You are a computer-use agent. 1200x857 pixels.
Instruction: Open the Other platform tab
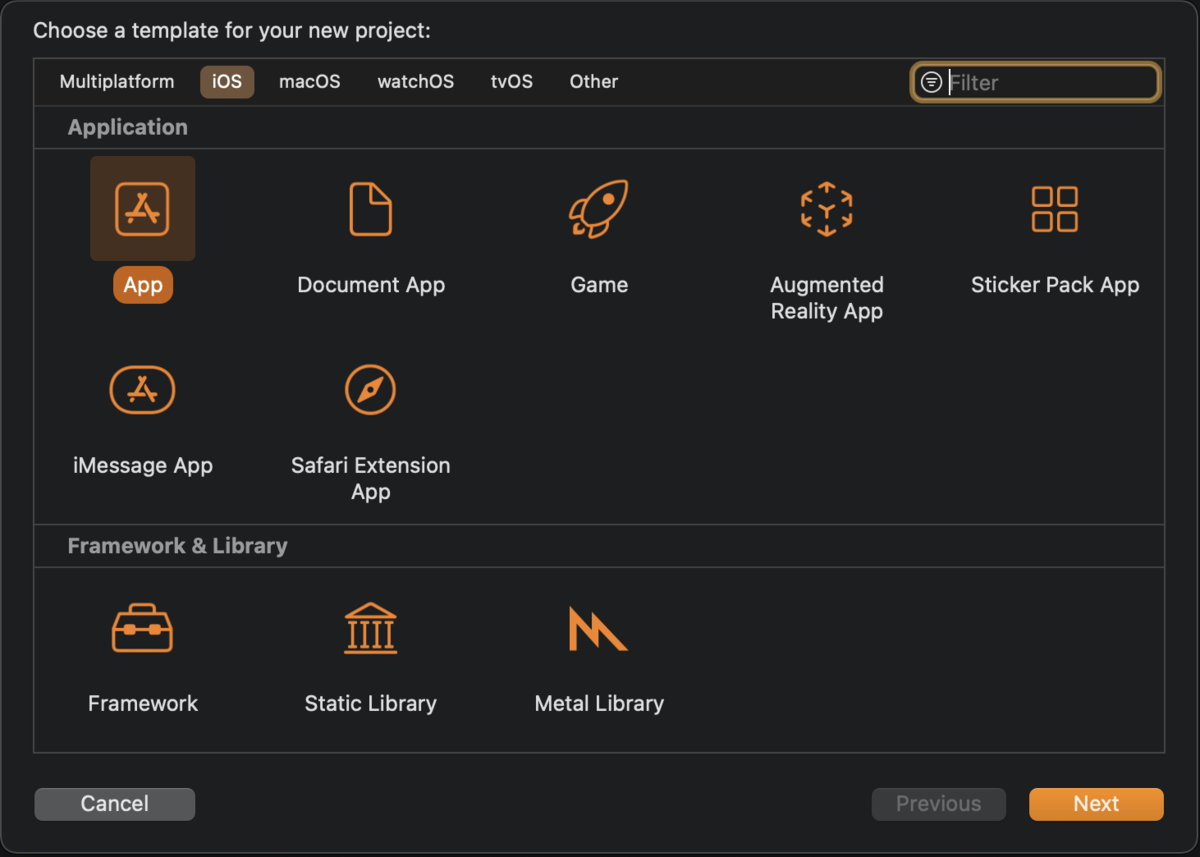(x=594, y=82)
